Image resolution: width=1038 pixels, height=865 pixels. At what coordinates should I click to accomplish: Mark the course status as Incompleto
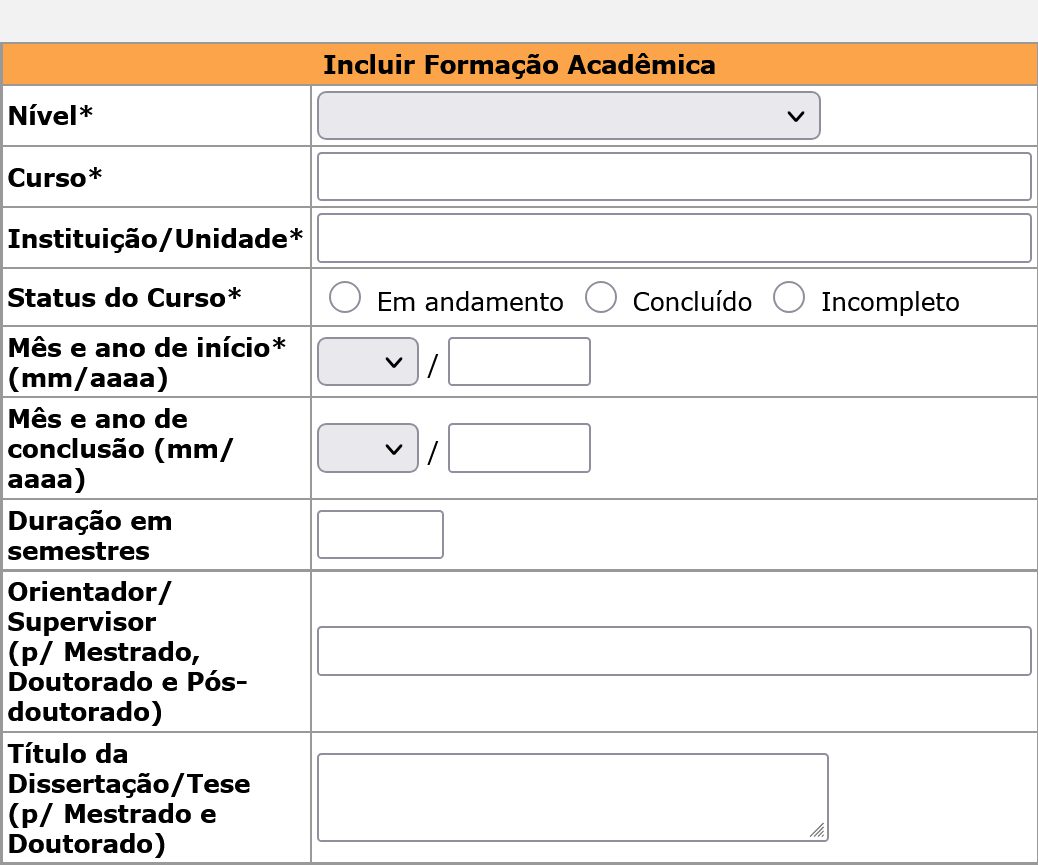(x=789, y=297)
